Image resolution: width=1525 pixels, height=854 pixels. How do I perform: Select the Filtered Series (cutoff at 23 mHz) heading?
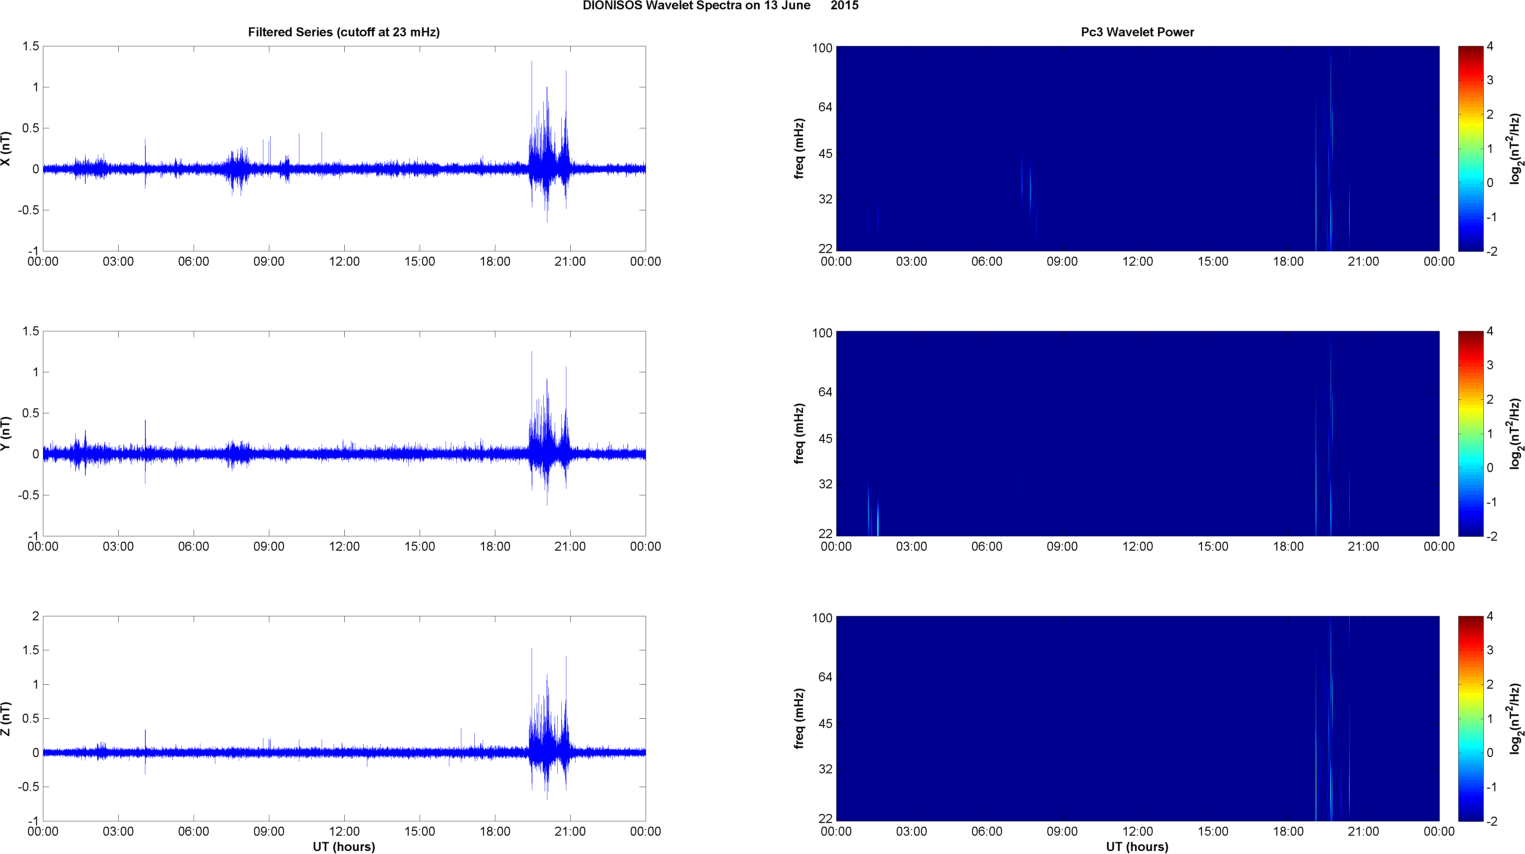click(x=344, y=32)
